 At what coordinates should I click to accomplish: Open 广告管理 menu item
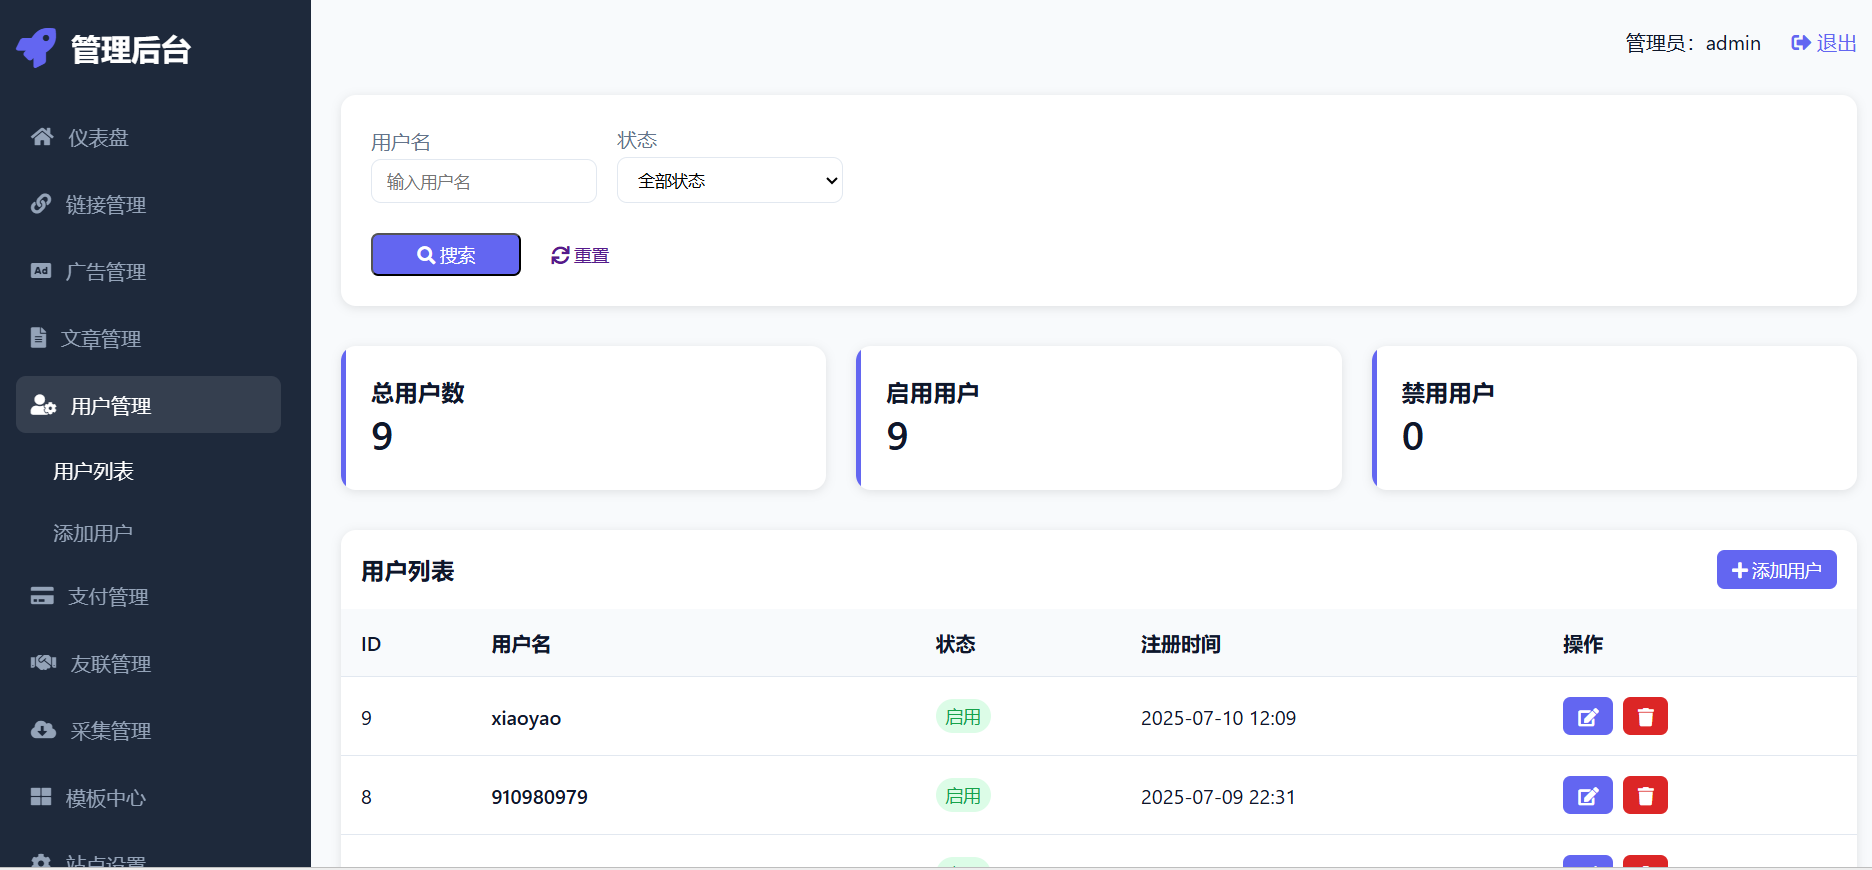[x=148, y=271]
